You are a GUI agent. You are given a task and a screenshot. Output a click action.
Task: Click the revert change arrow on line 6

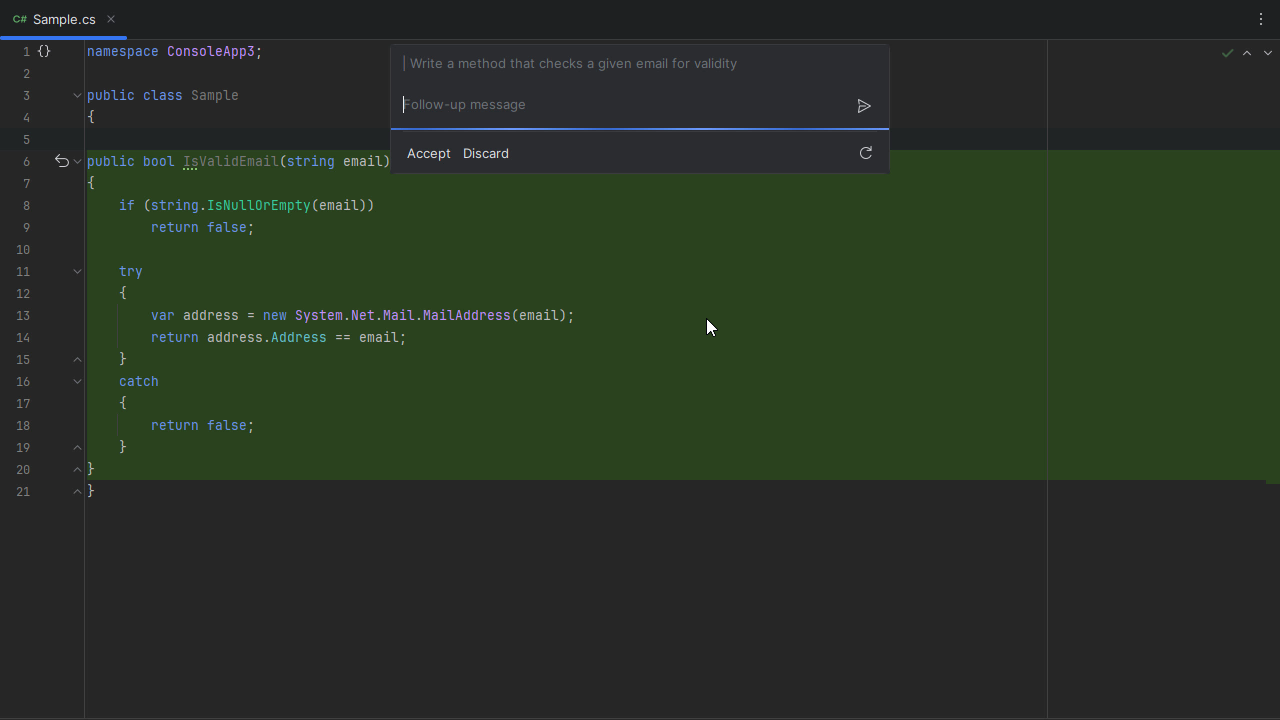tap(61, 161)
